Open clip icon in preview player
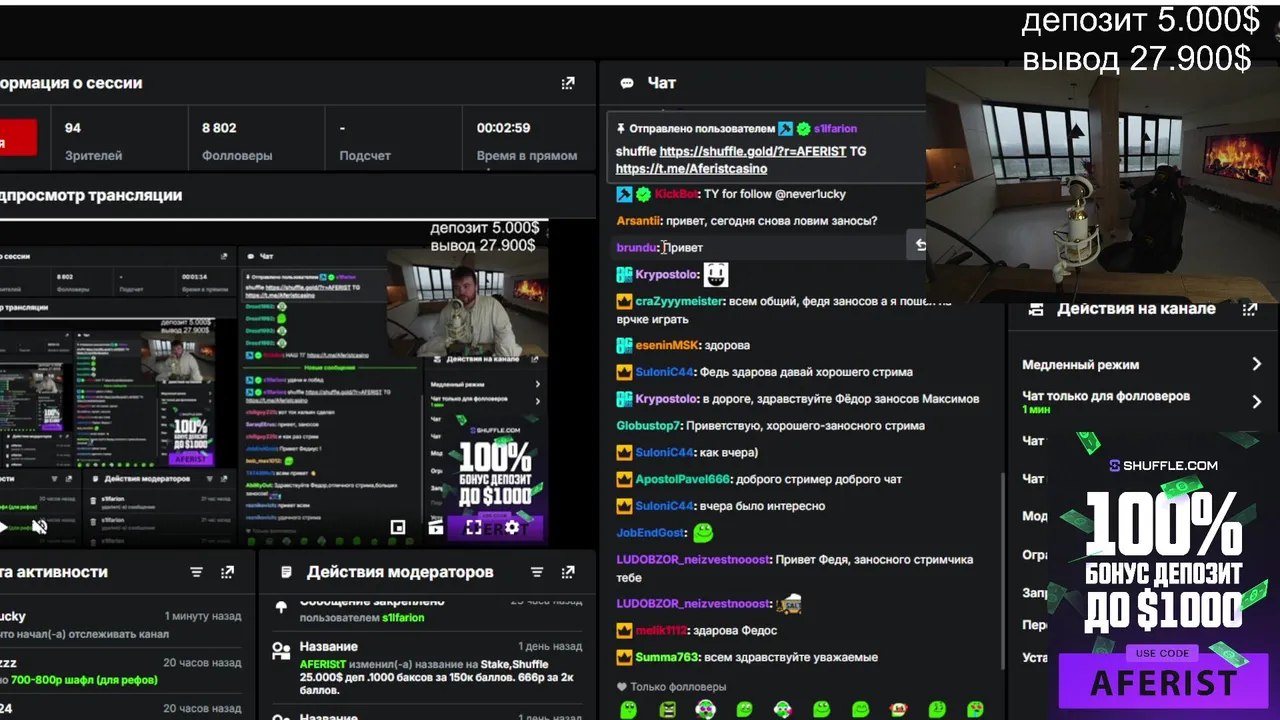This screenshot has width=1280, height=720. [x=436, y=527]
